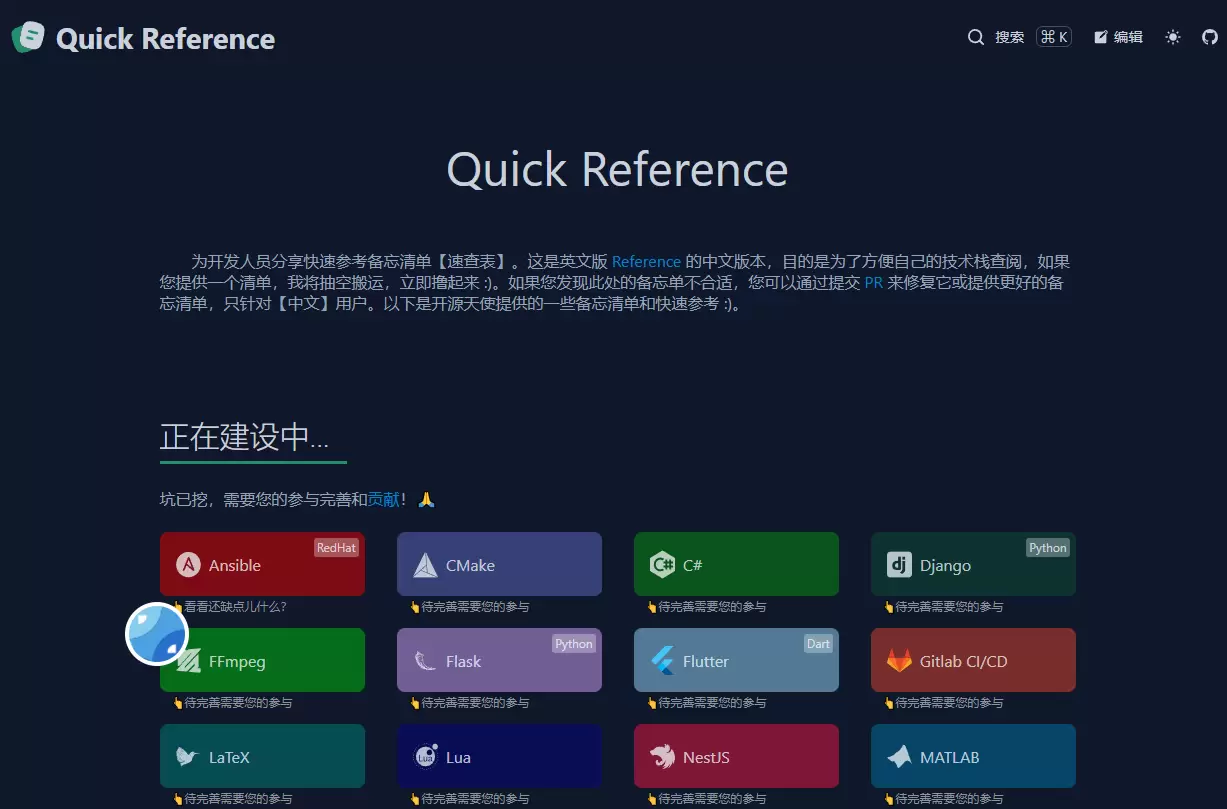Click the 正在建设中... section heading
The image size is (1227, 809).
coord(245,437)
